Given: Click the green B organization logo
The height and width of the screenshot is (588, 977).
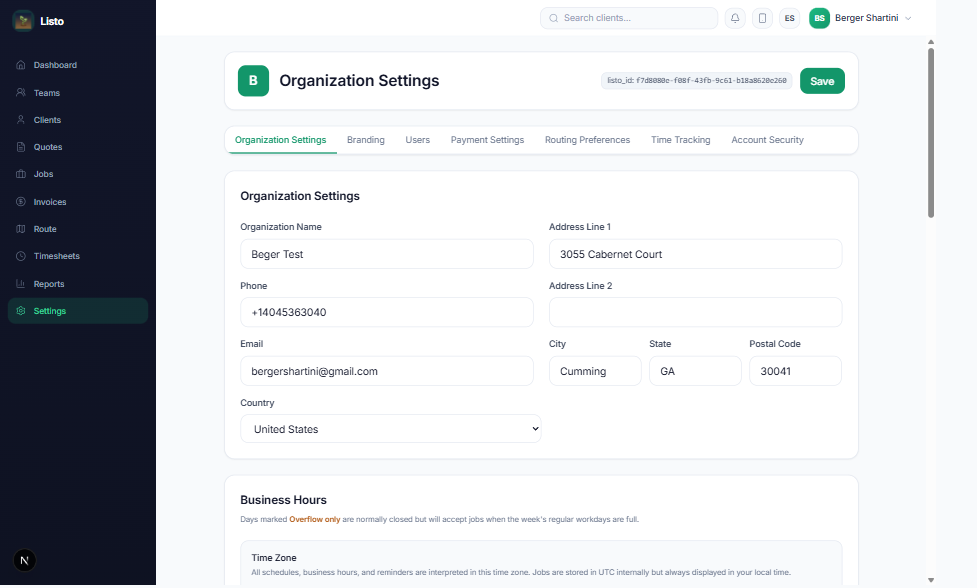Looking at the screenshot, I should [253, 80].
